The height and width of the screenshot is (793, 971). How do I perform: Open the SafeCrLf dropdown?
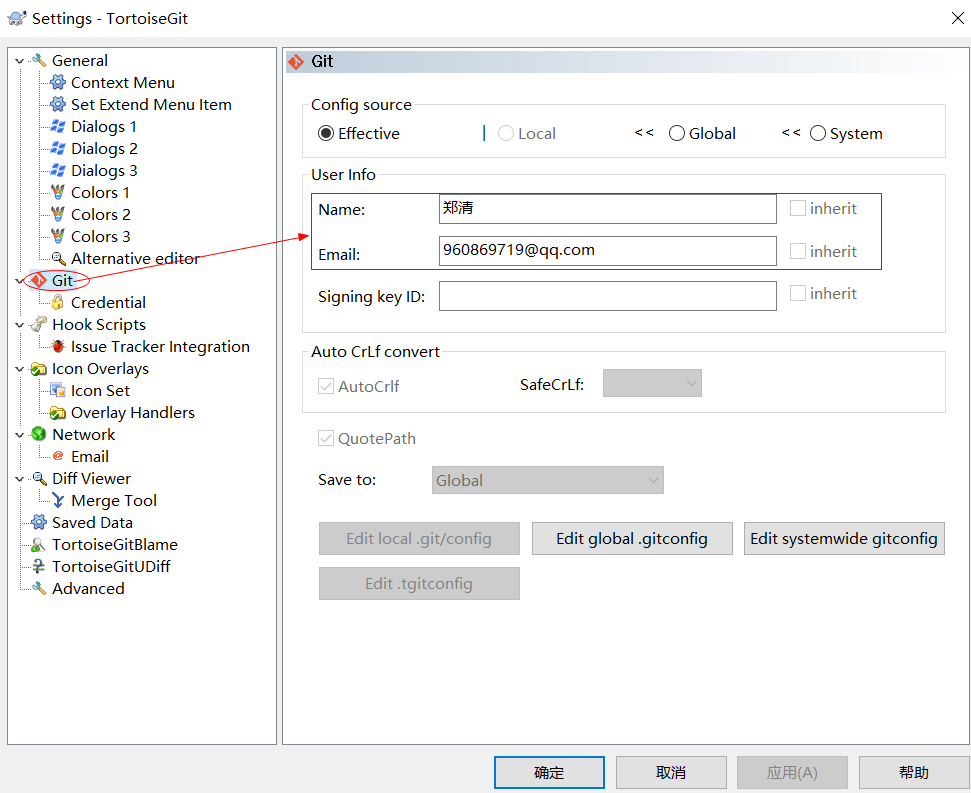pyautogui.click(x=652, y=383)
